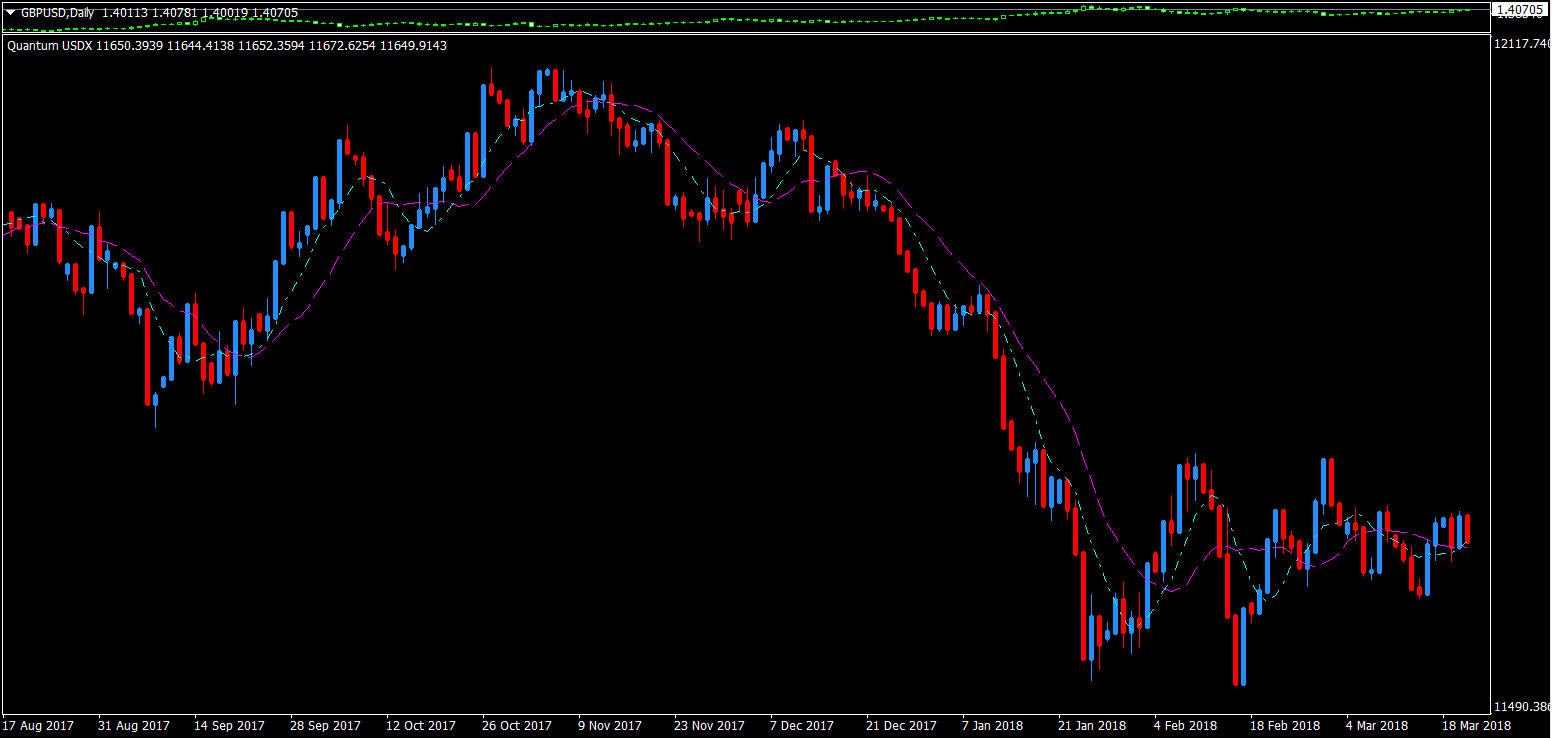Click the 26 Oct 2017 date label

point(517,725)
